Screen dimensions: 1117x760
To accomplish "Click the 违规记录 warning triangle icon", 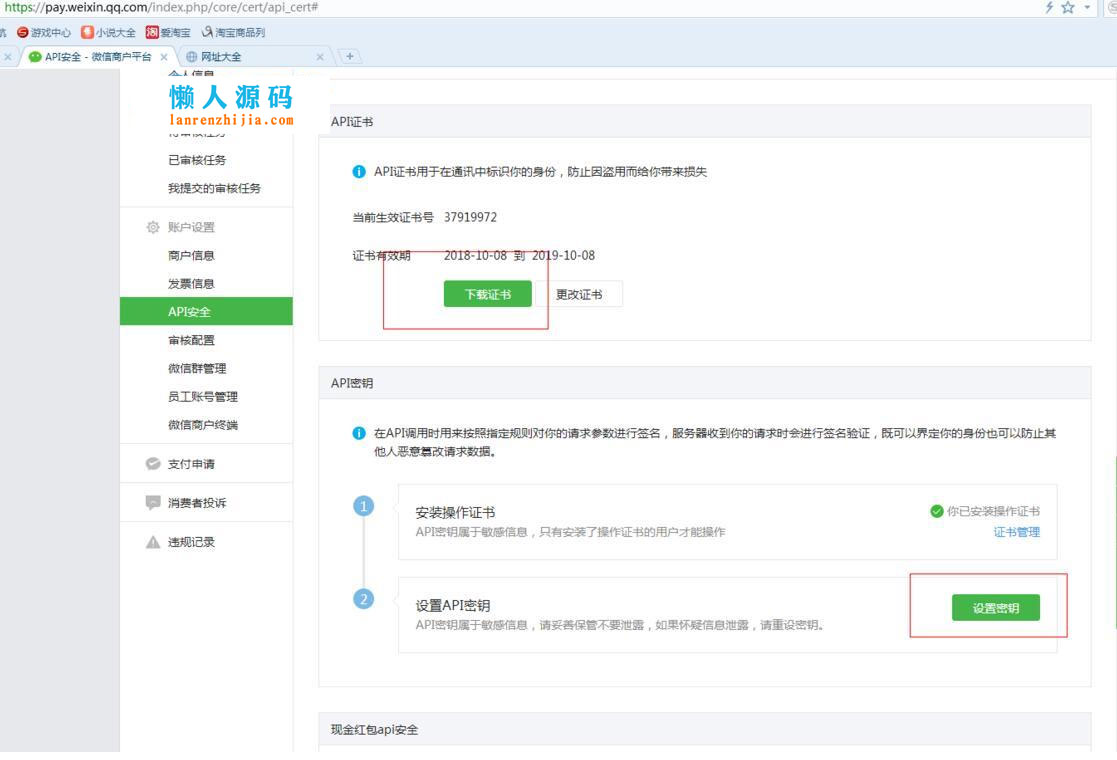I will click(152, 542).
